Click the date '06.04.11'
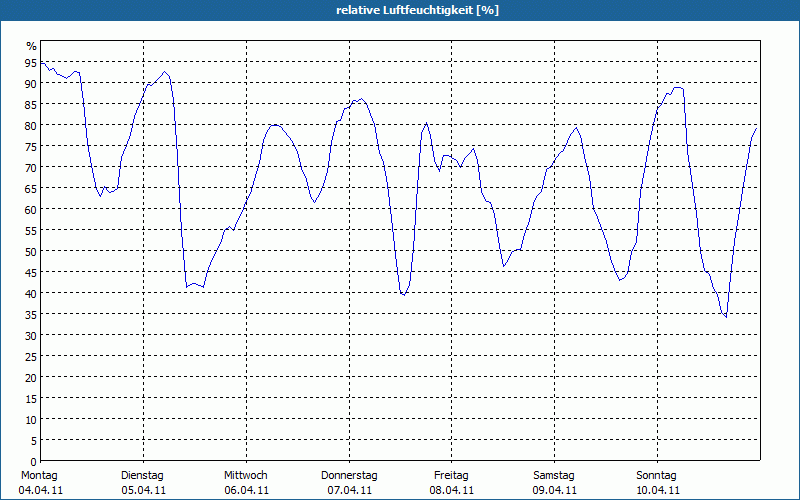This screenshot has height=500, width=800. point(246,490)
